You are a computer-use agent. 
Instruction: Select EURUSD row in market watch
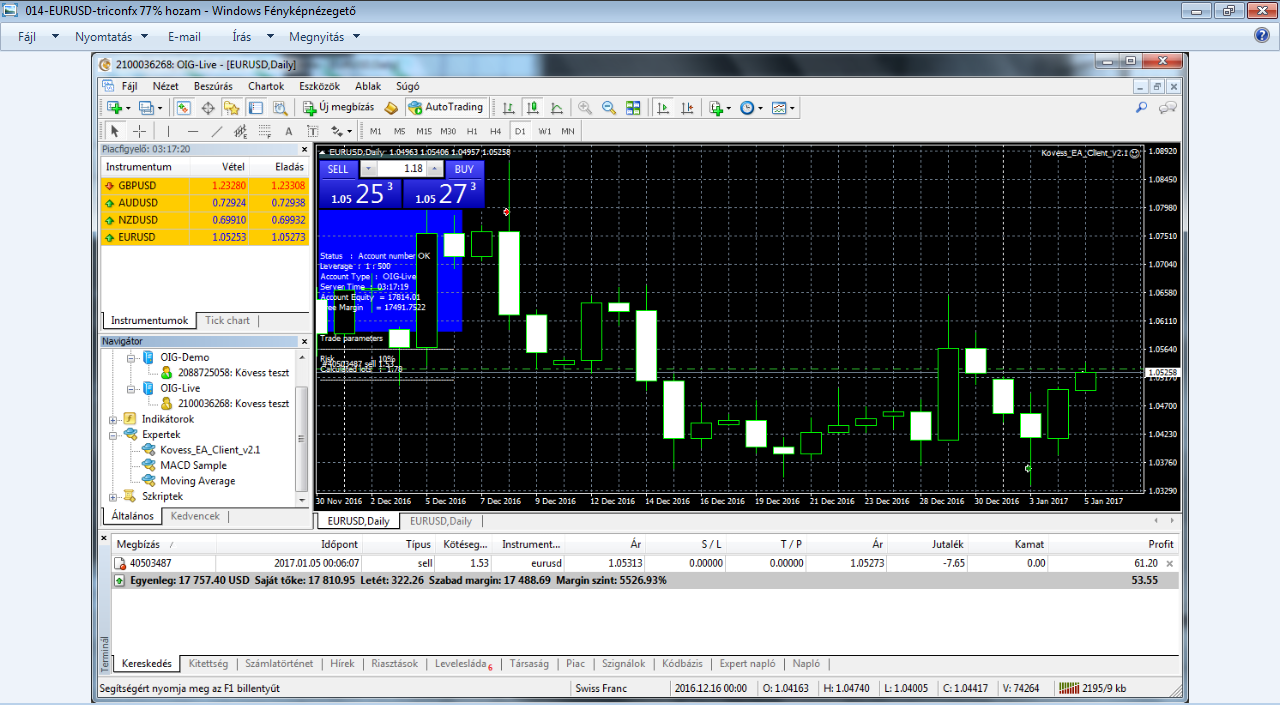138,237
